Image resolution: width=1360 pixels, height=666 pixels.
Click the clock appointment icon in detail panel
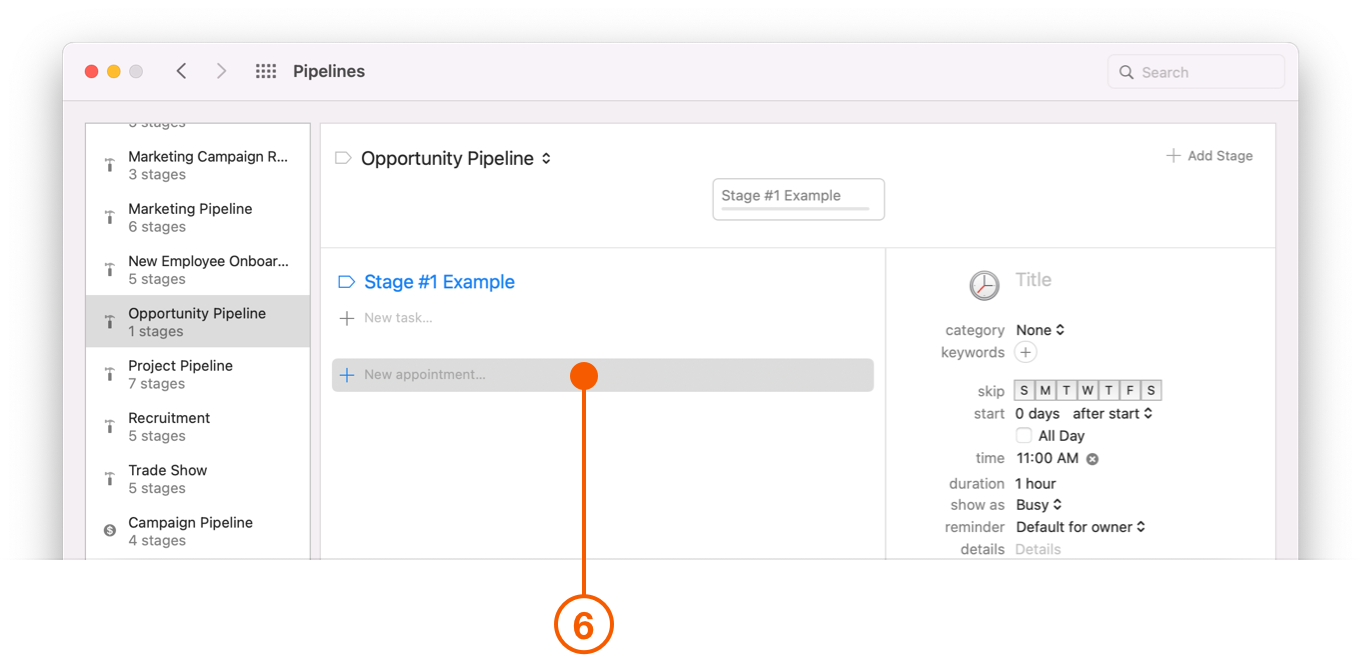coord(984,285)
